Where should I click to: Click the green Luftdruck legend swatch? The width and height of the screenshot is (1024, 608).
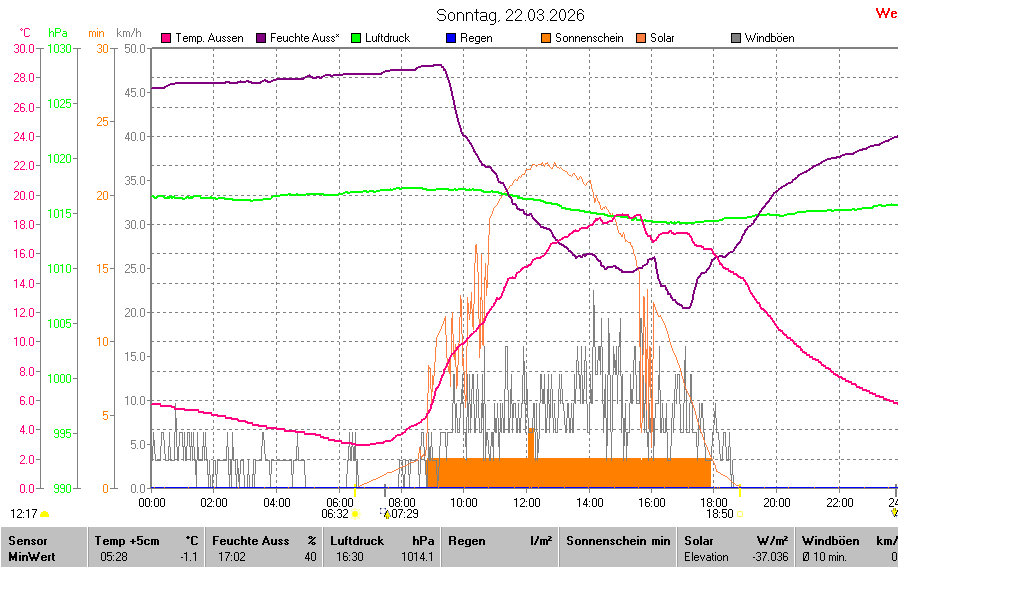coord(357,38)
